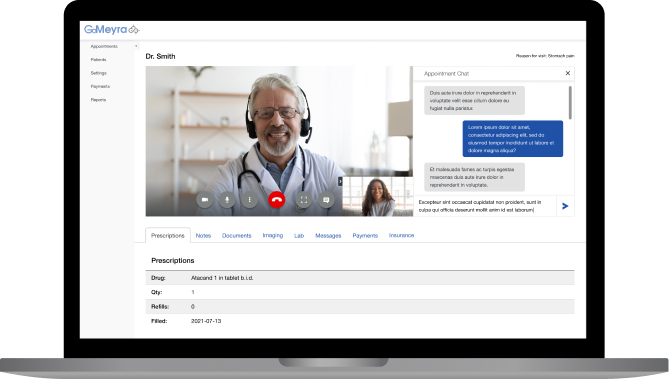Switch to the Imaging tab
Screen dimensions: 669x379
[273, 236]
